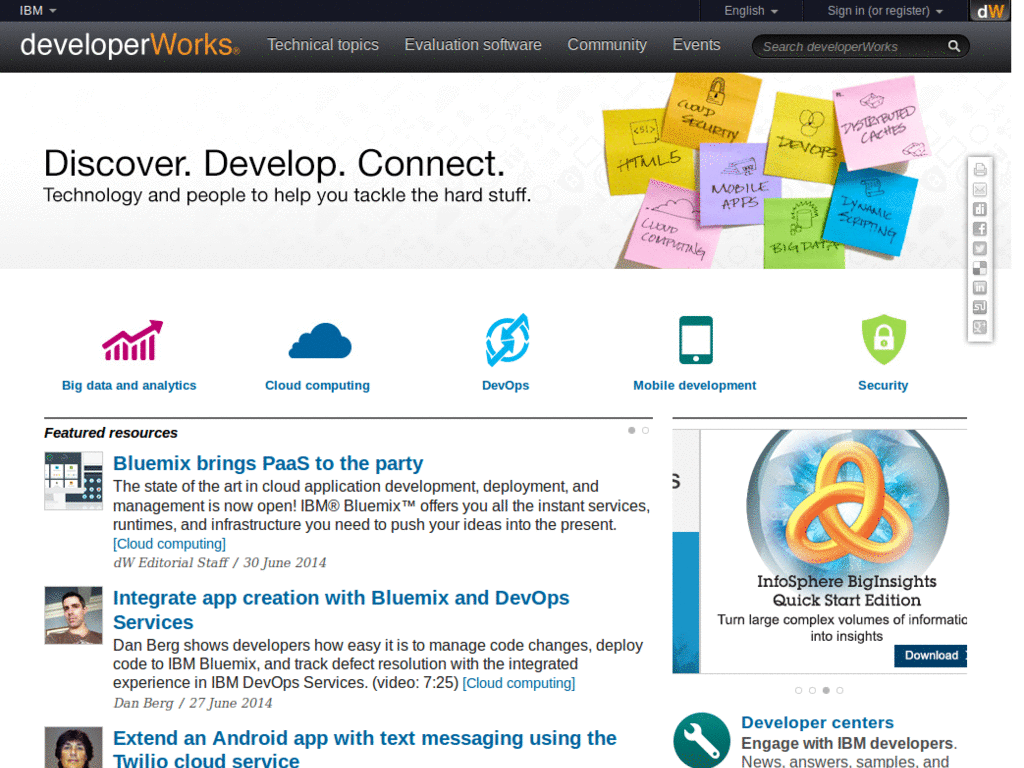Viewport: 1024px width, 768px height.
Task: Open Big data and analytics link
Action: [129, 385]
